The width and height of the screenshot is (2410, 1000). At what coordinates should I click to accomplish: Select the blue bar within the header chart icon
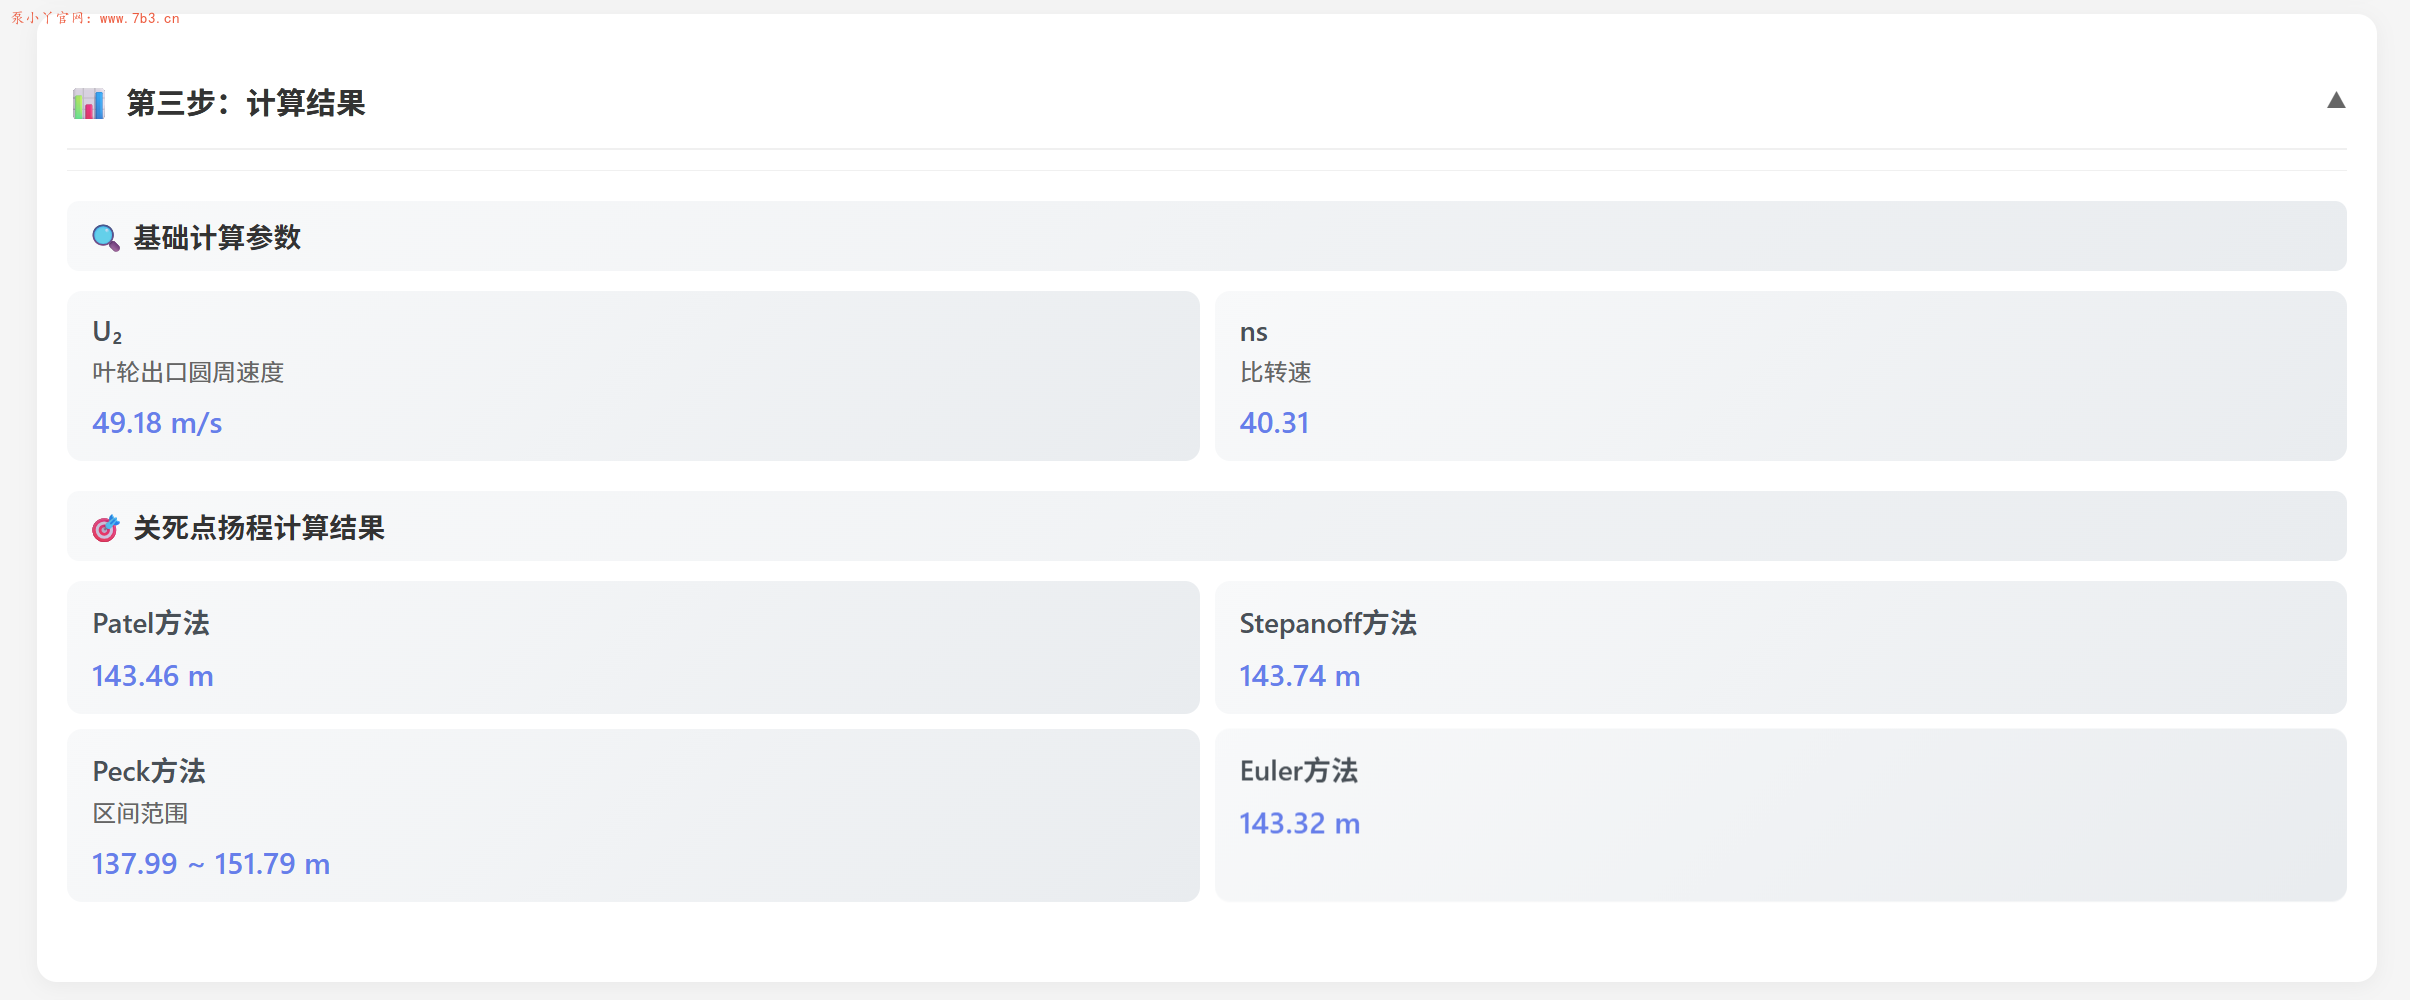[x=99, y=105]
